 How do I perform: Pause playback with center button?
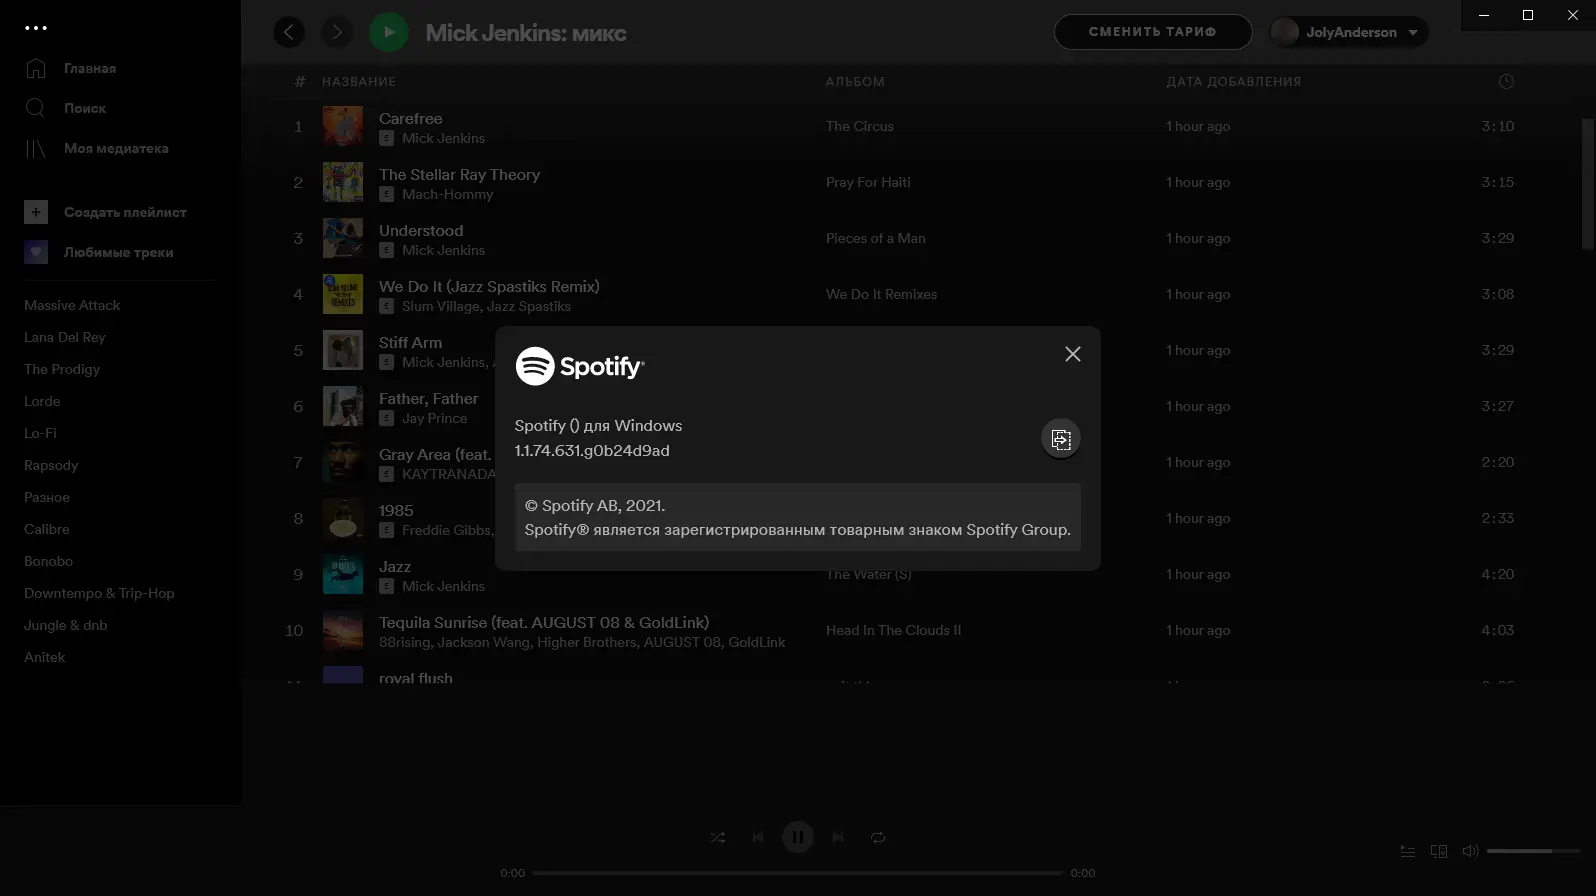click(x=798, y=837)
